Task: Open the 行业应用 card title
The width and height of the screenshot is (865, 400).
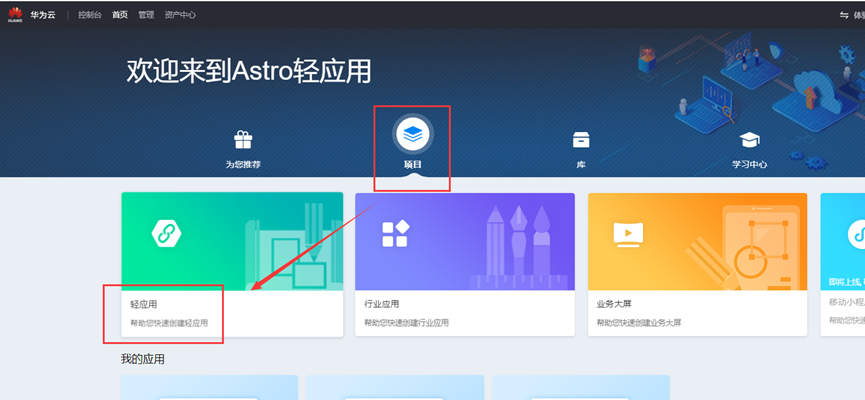Action: pos(382,304)
